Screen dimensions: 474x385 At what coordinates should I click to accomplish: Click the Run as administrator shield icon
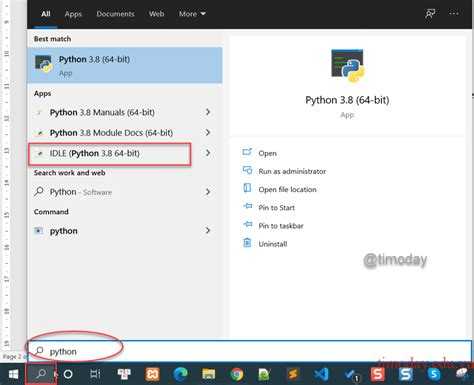tap(247, 170)
